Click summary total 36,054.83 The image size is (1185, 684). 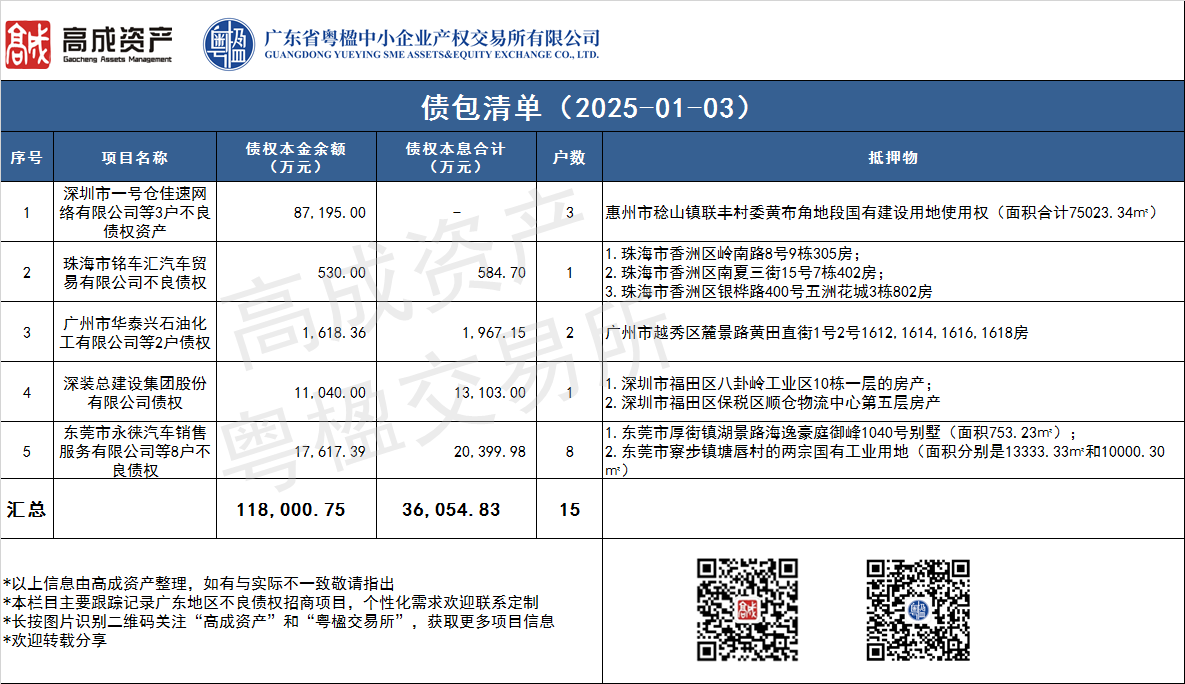pyautogui.click(x=451, y=510)
